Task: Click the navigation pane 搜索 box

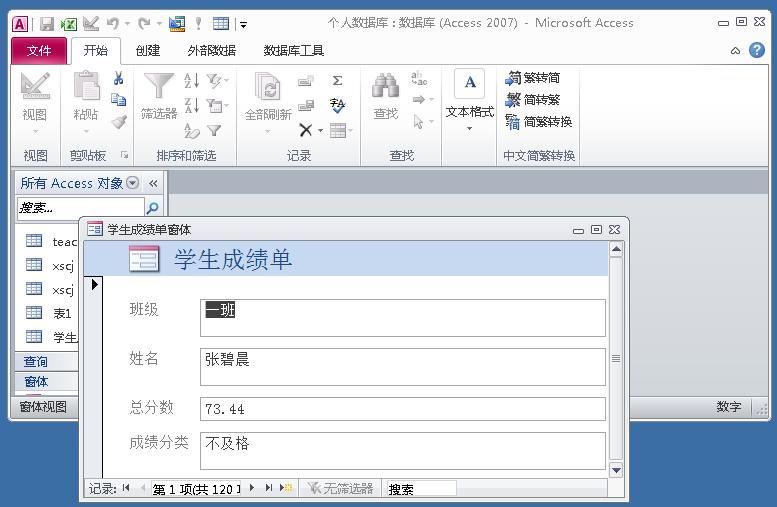Action: point(80,208)
